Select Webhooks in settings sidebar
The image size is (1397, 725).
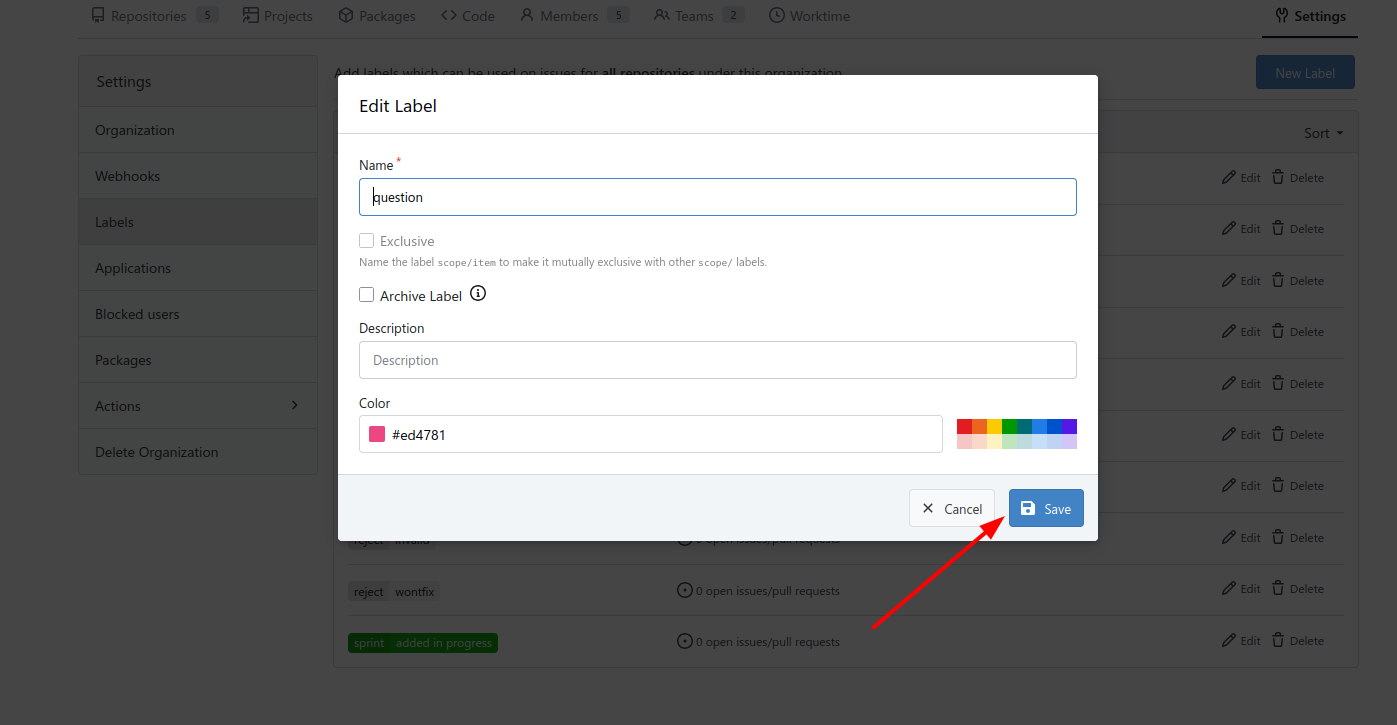(x=128, y=176)
